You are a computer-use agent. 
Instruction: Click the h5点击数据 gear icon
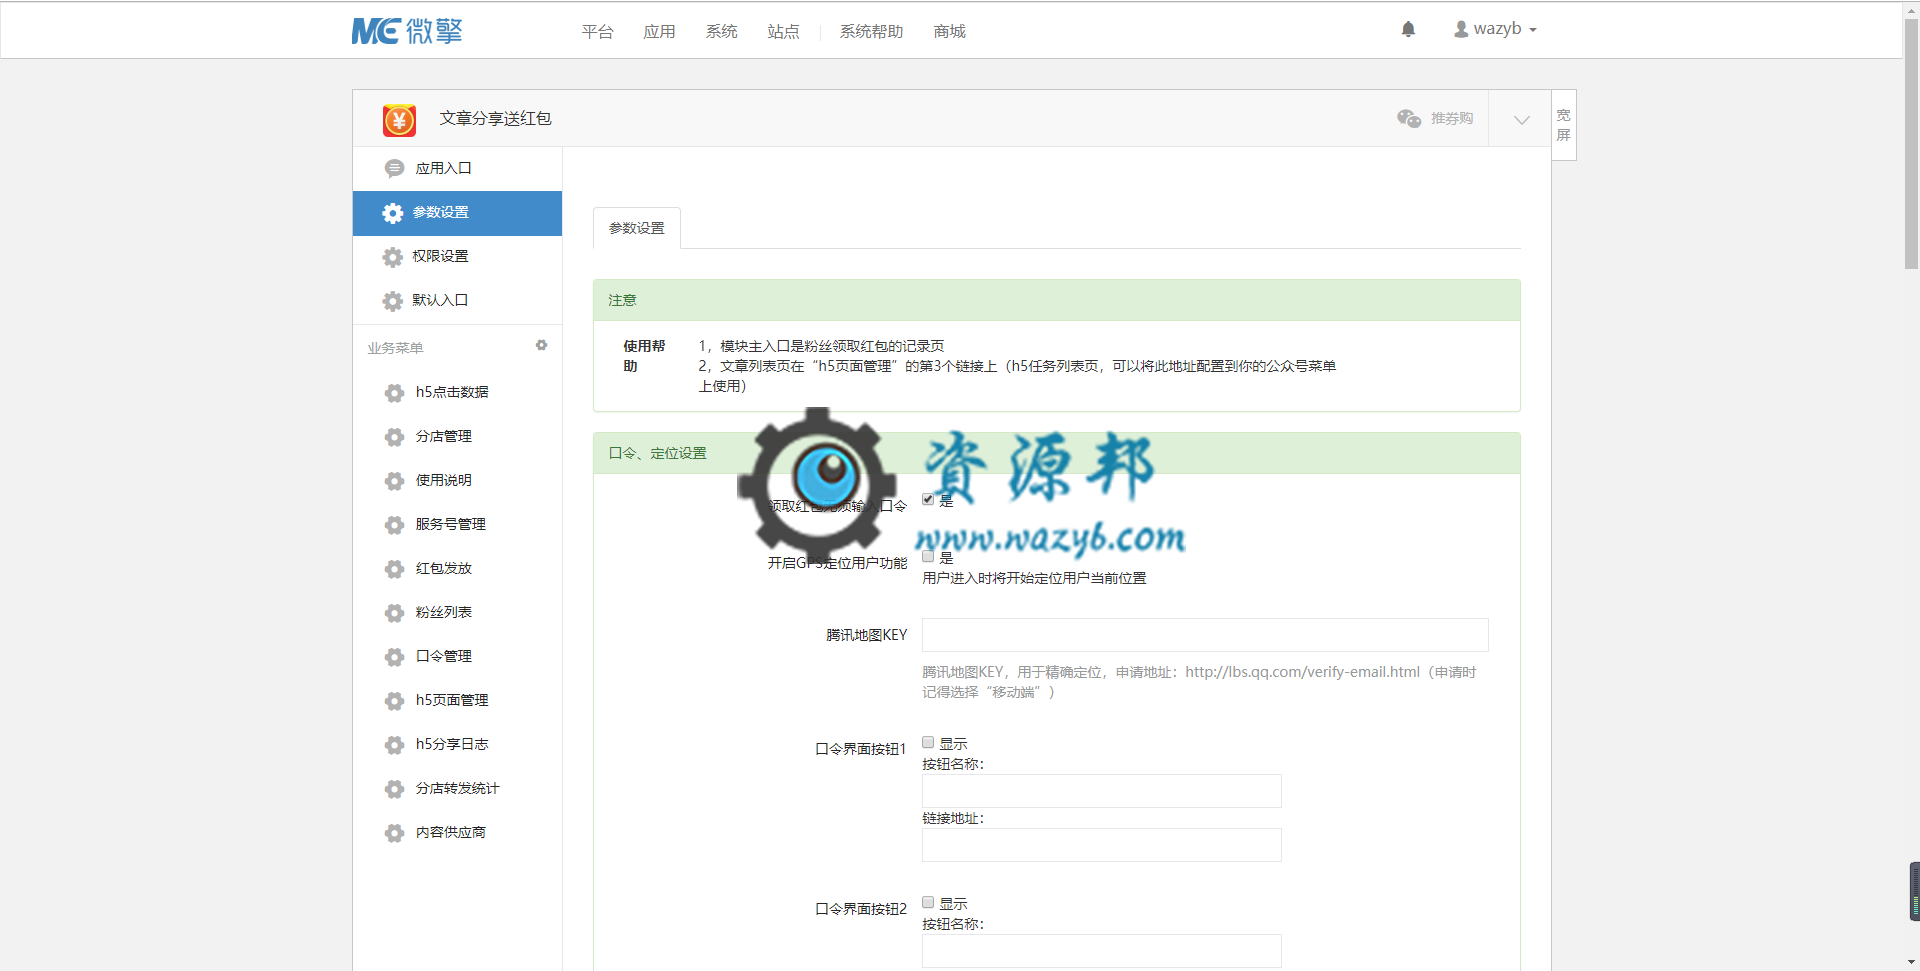(x=394, y=393)
